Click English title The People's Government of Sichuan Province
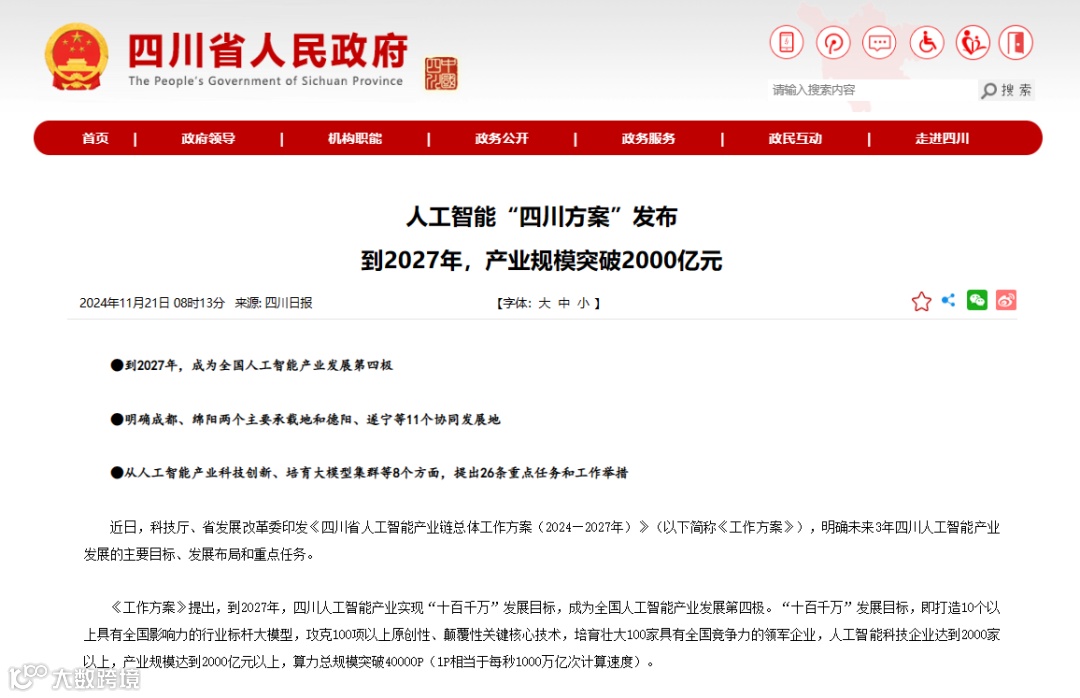Viewport: 1080px width, 698px height. pyautogui.click(x=265, y=81)
